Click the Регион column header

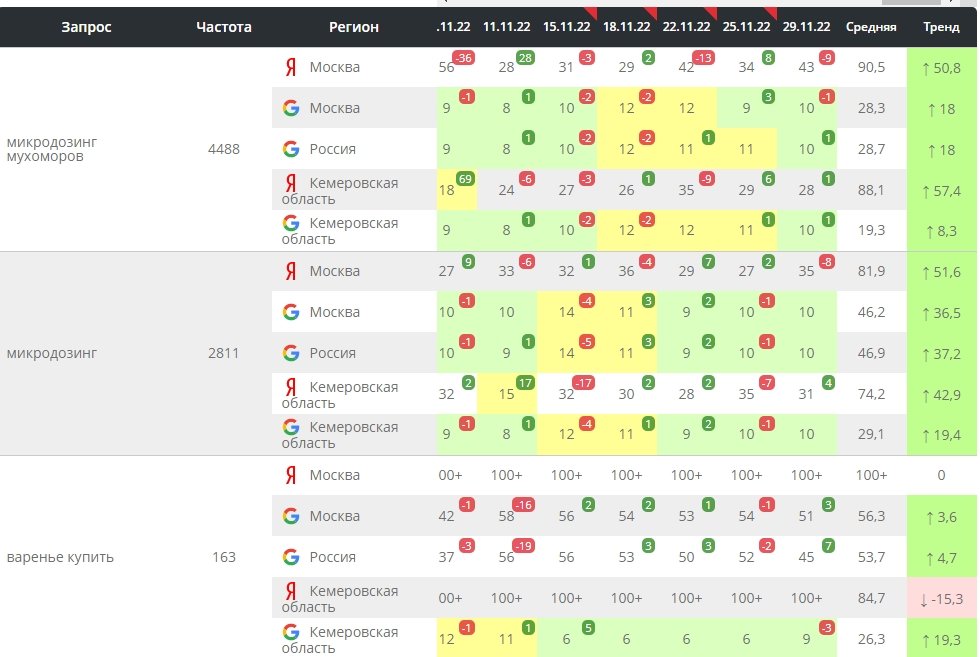(x=354, y=27)
